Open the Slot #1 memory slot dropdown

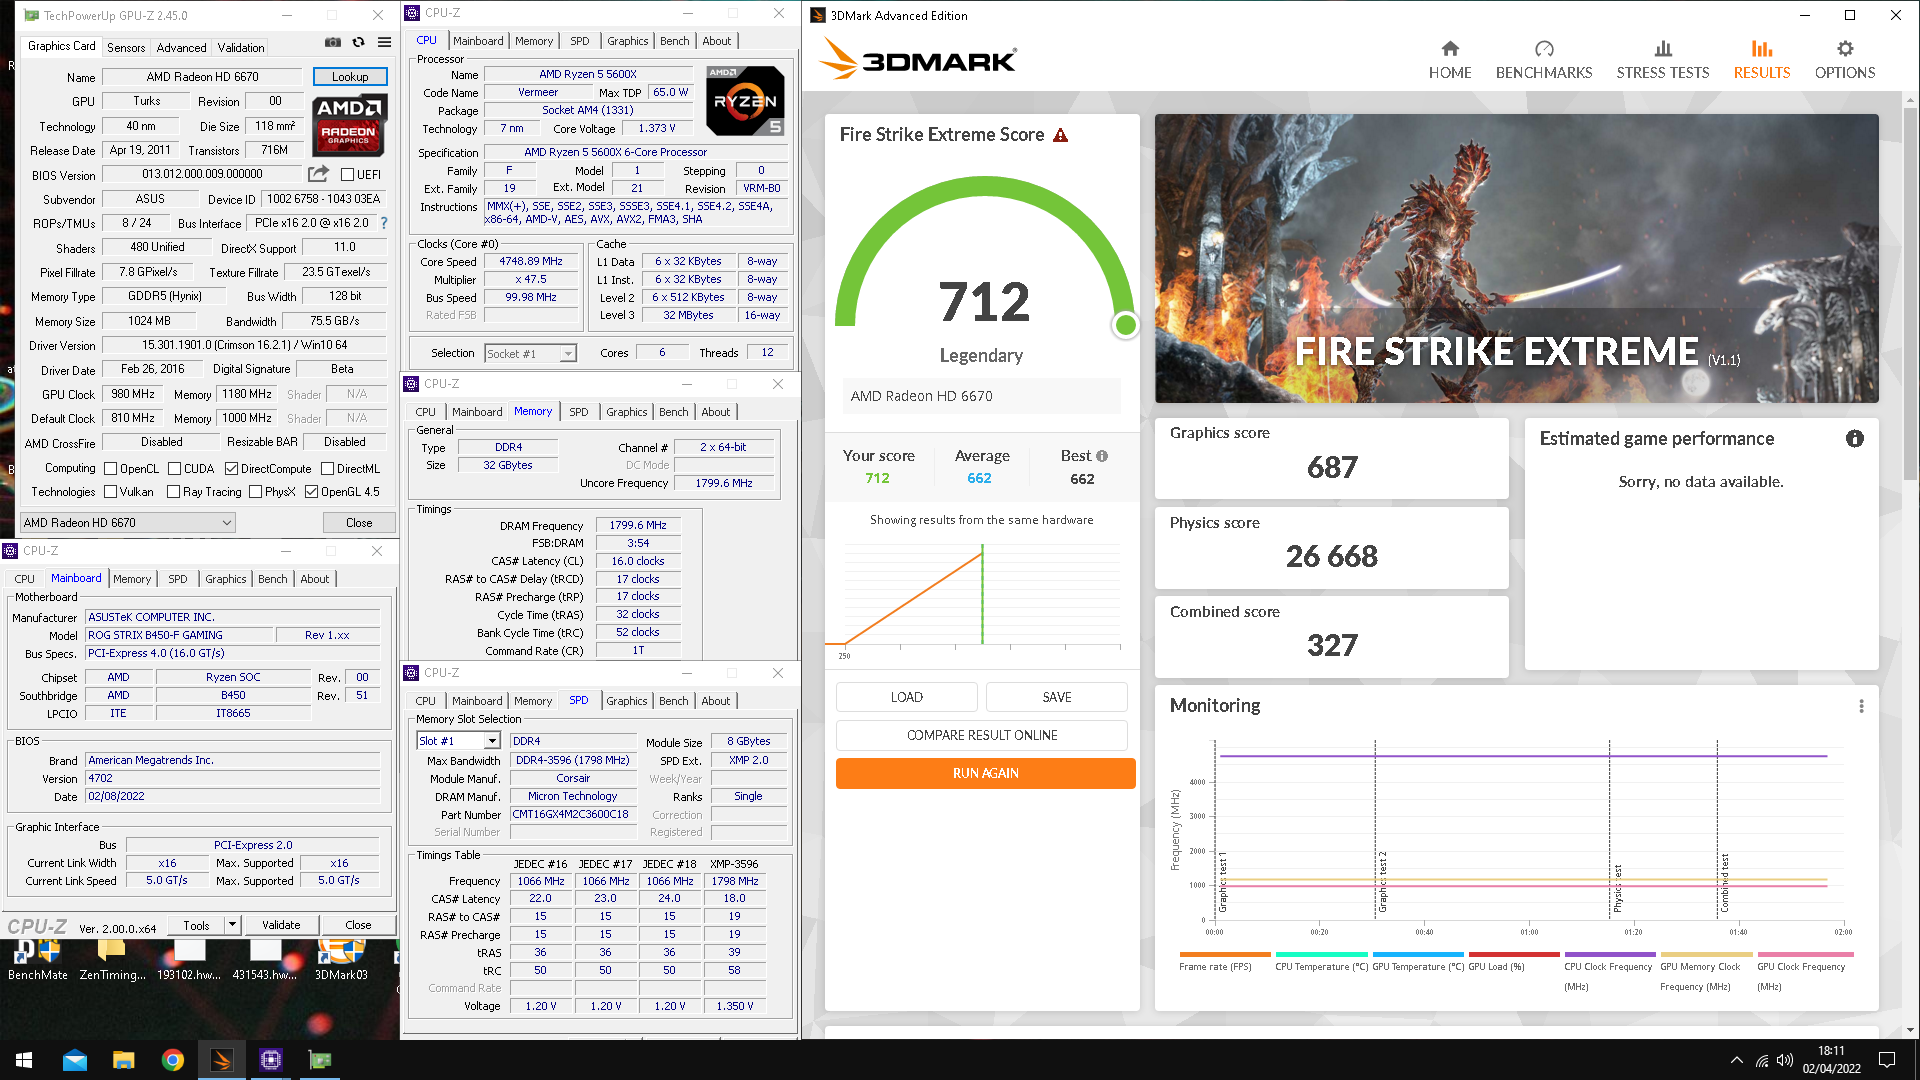(x=457, y=741)
